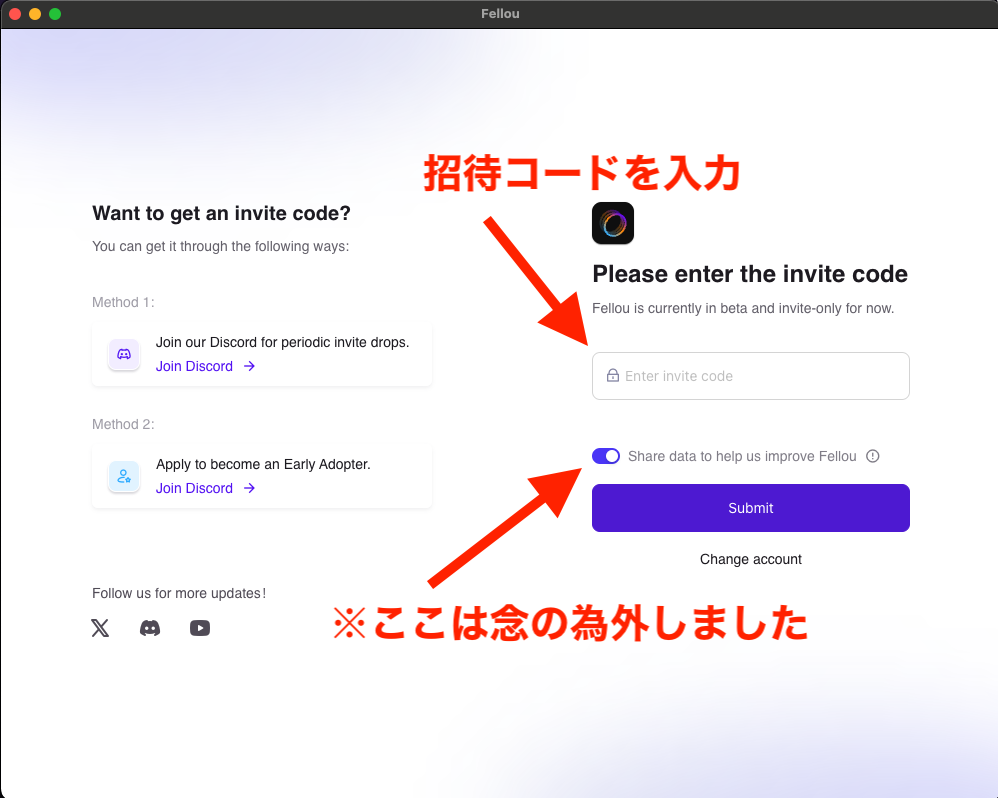Open the YouTube social icon
998x798 pixels.
(x=200, y=628)
